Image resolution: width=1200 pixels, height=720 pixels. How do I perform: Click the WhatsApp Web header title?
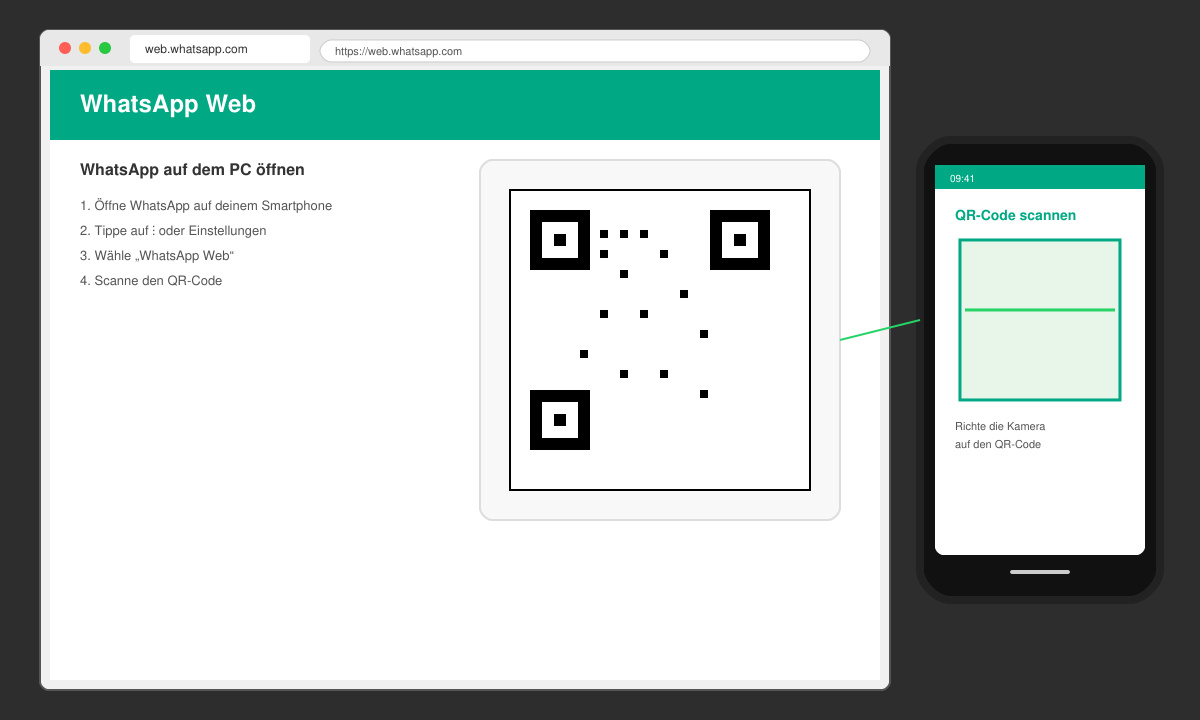(168, 104)
